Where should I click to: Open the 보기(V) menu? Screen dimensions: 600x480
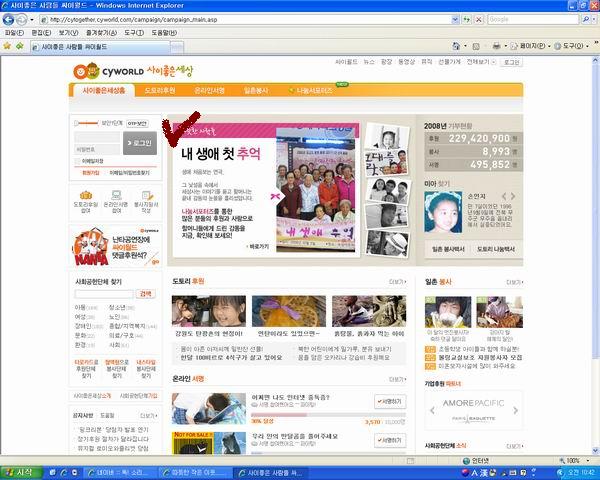click(x=68, y=33)
